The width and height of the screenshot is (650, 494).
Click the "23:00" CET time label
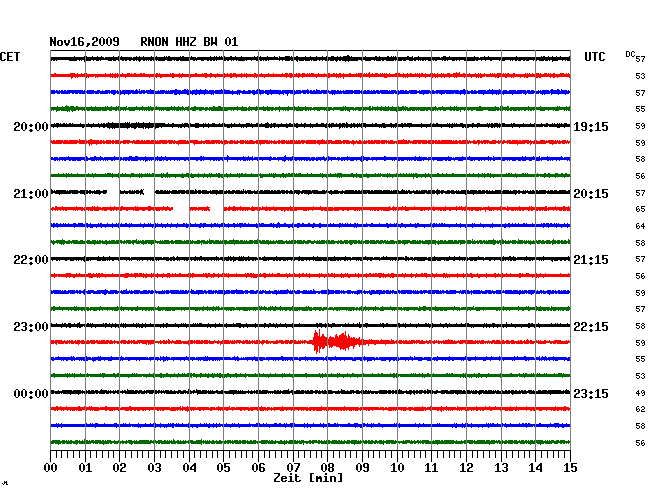(x=31, y=327)
